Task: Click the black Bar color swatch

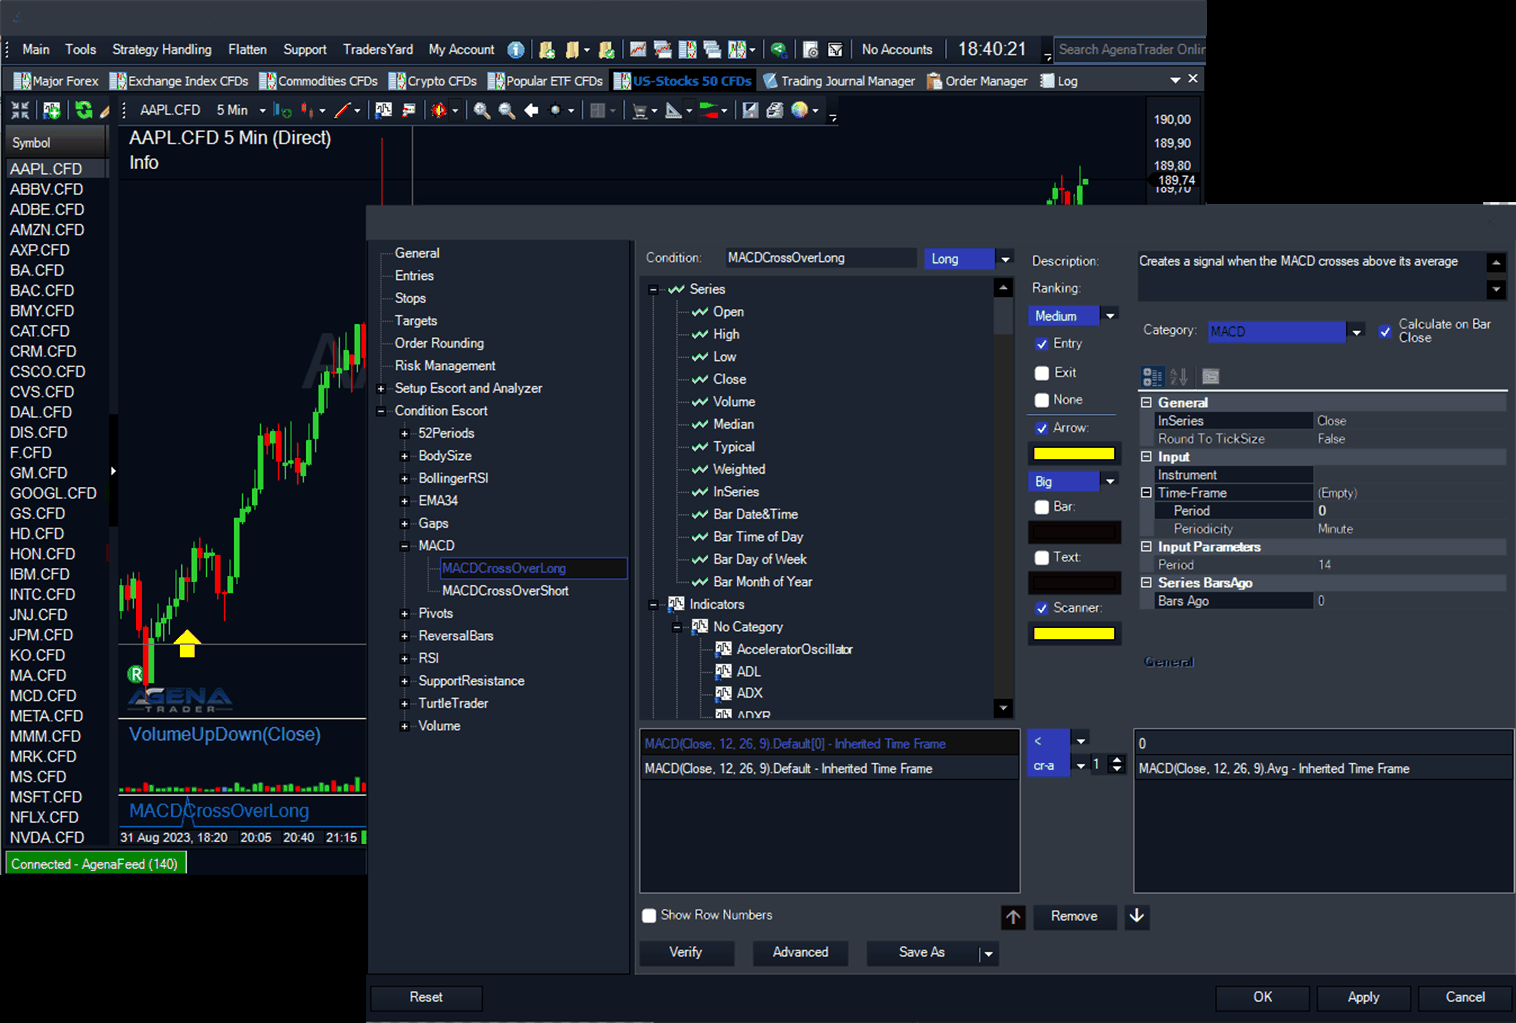Action: 1074,532
